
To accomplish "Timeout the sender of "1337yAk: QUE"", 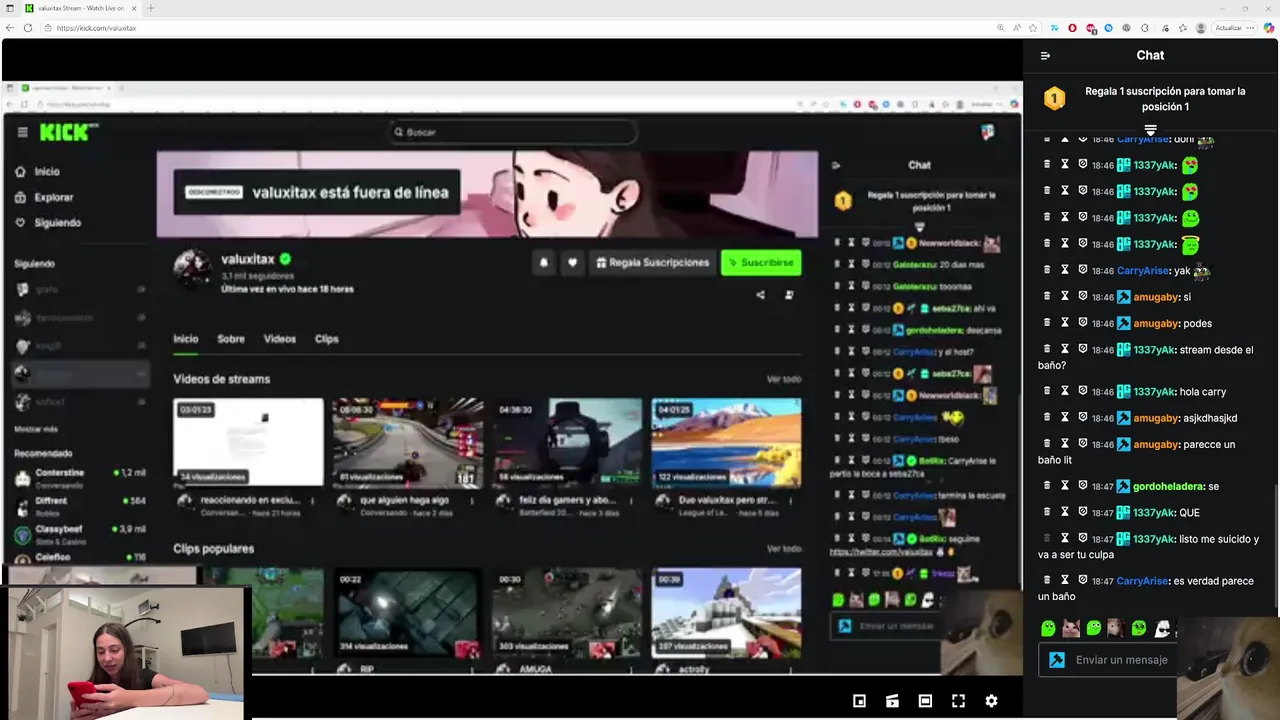I will pyautogui.click(x=1065, y=512).
